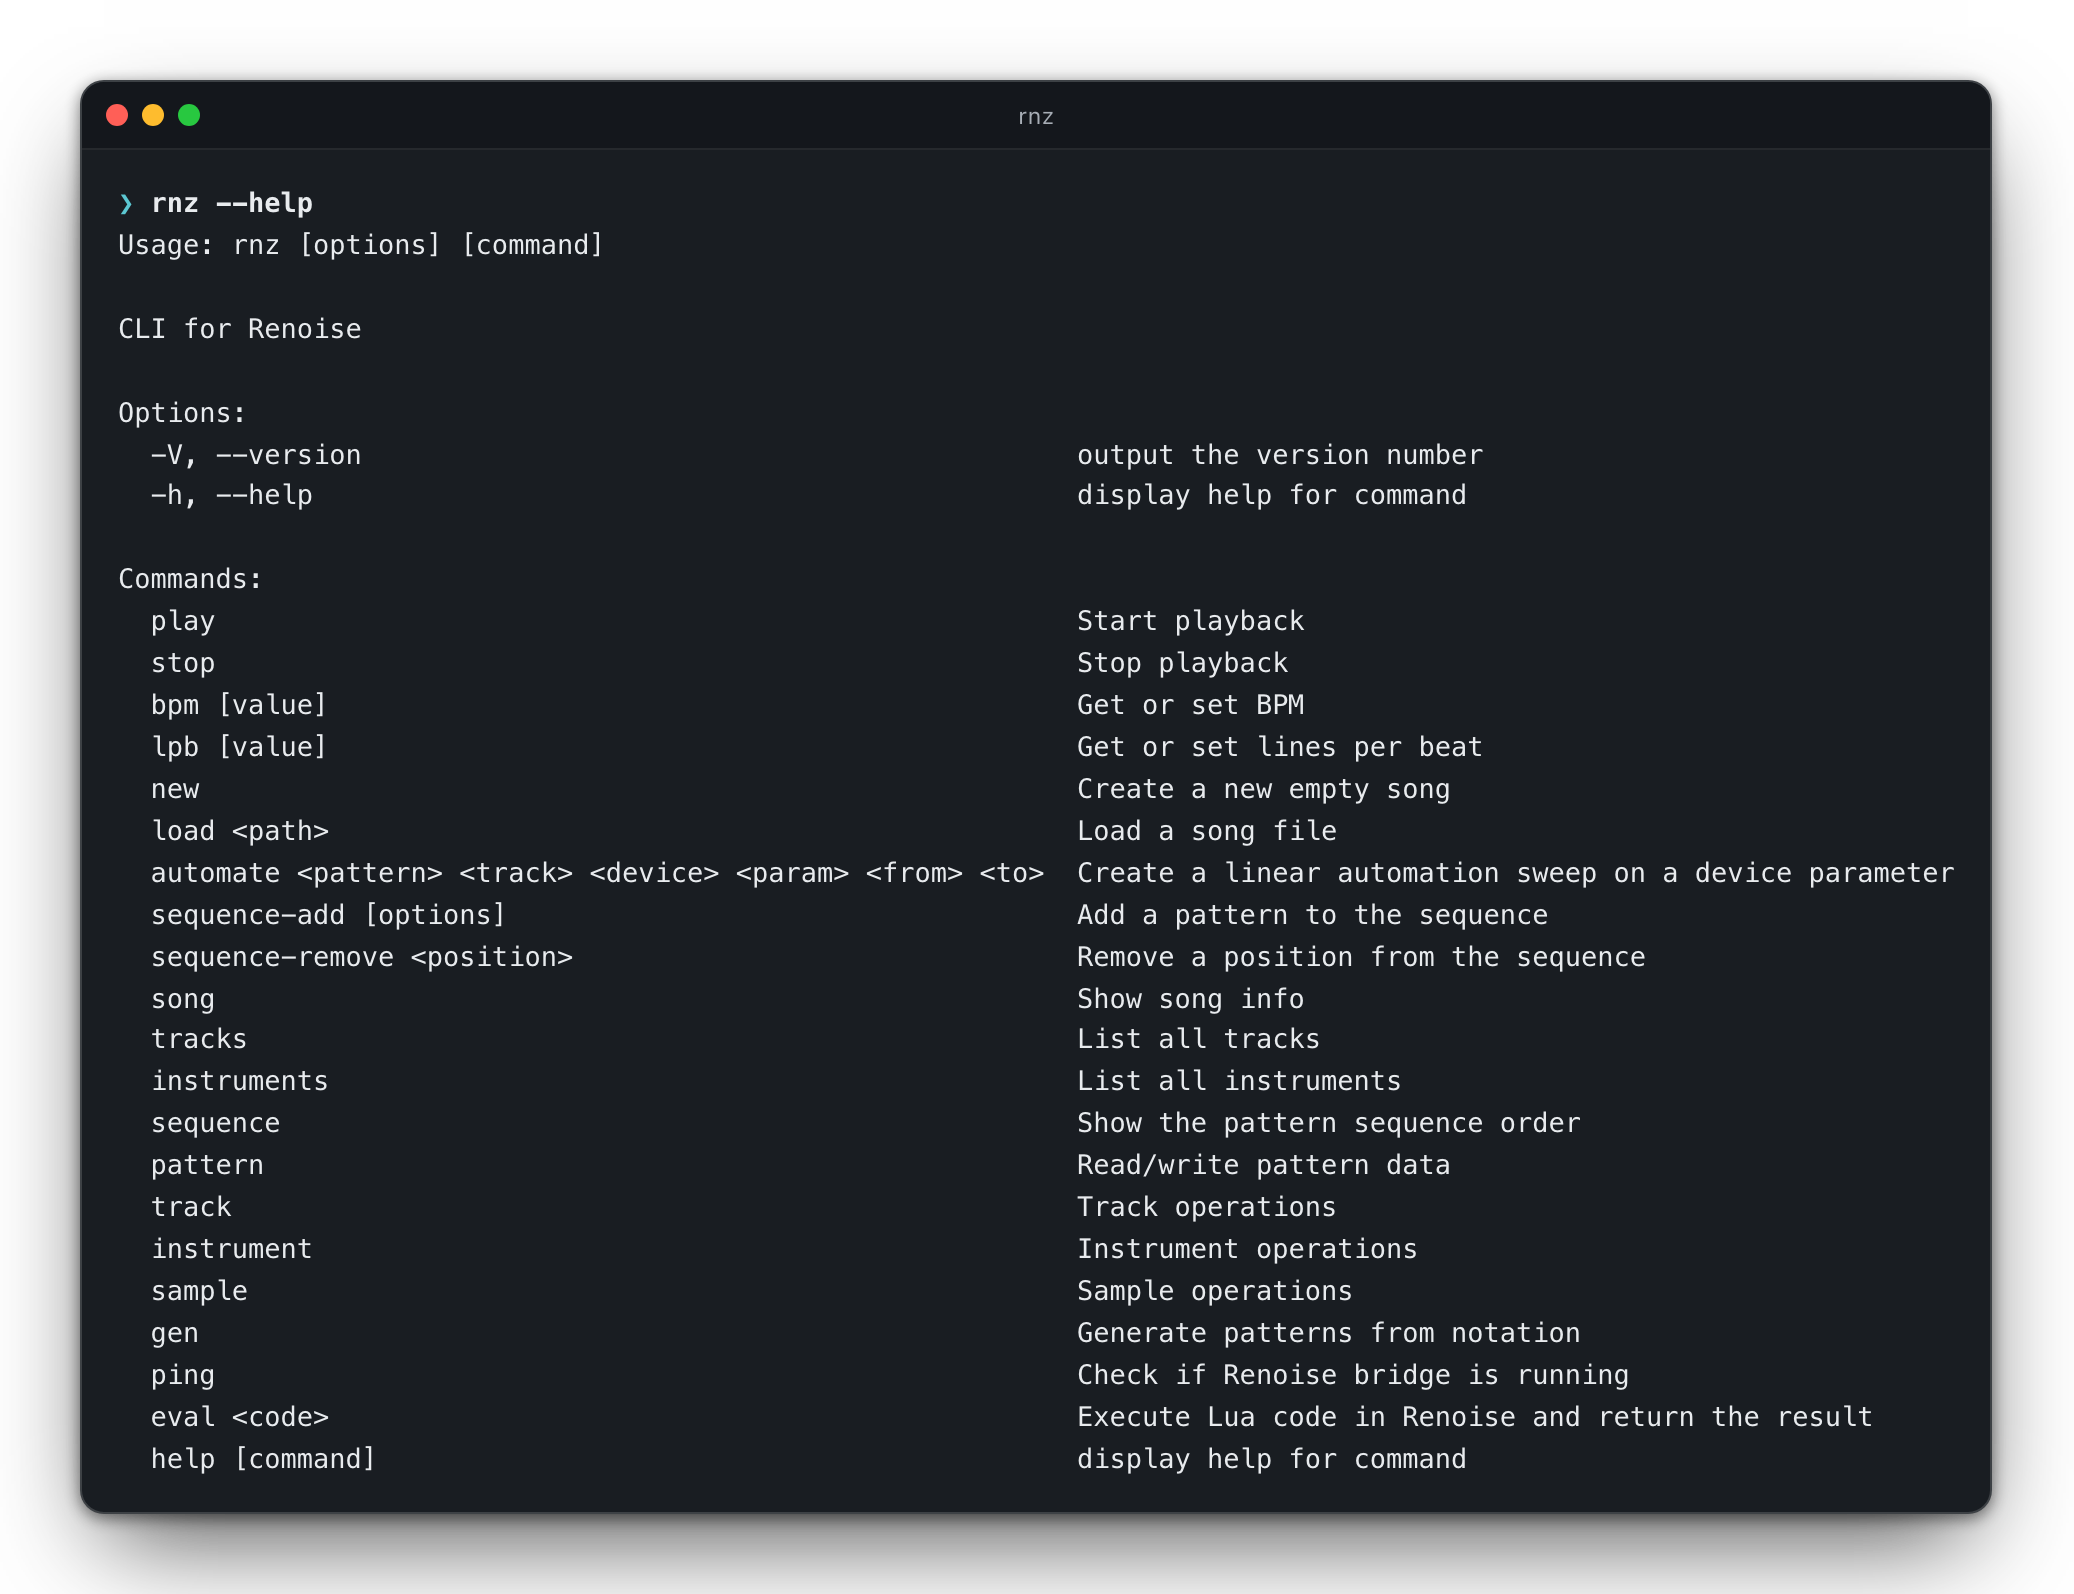The image size is (2074, 1594).
Task: Click the 'new' command name
Action: pyautogui.click(x=175, y=790)
